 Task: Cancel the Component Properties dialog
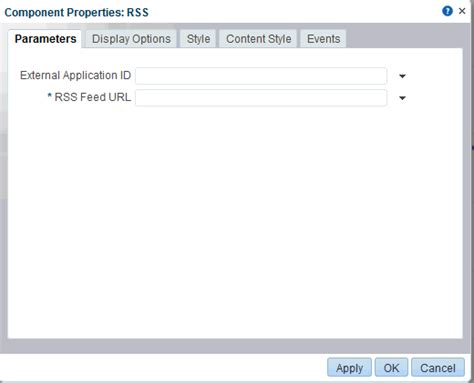(438, 368)
